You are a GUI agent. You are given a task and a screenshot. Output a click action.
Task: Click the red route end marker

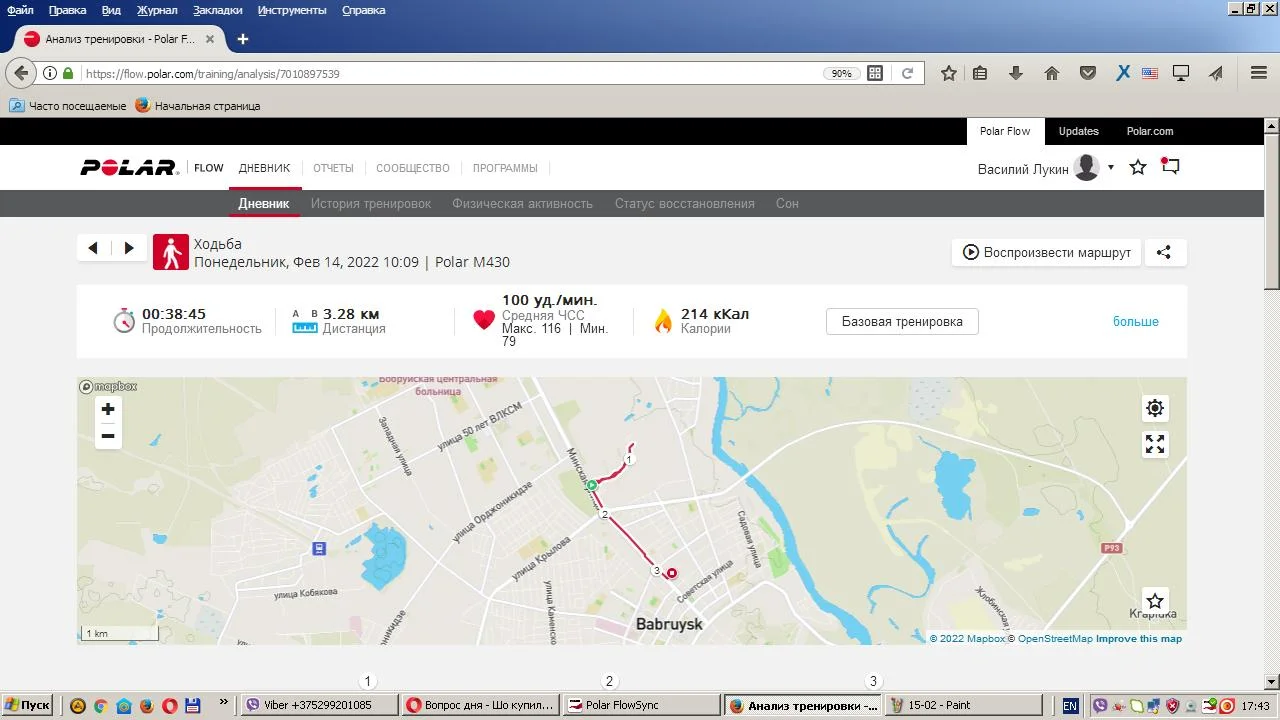click(x=672, y=573)
